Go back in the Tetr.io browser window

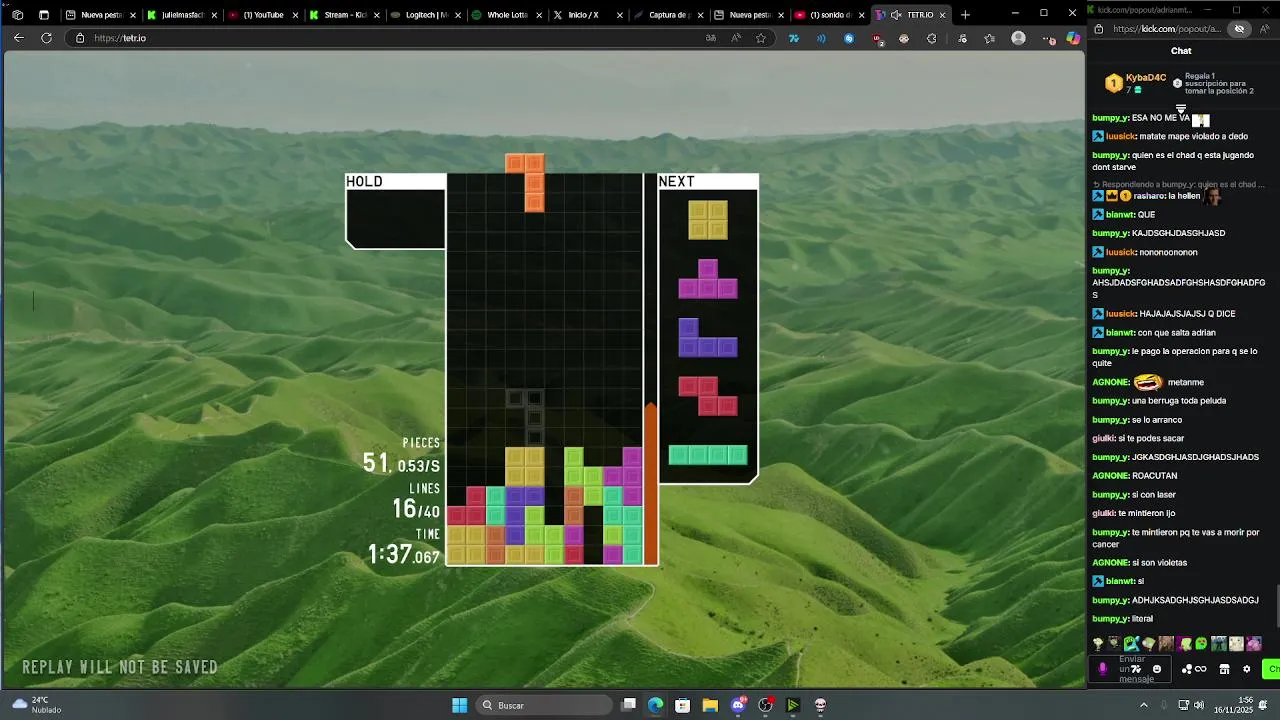click(18, 38)
